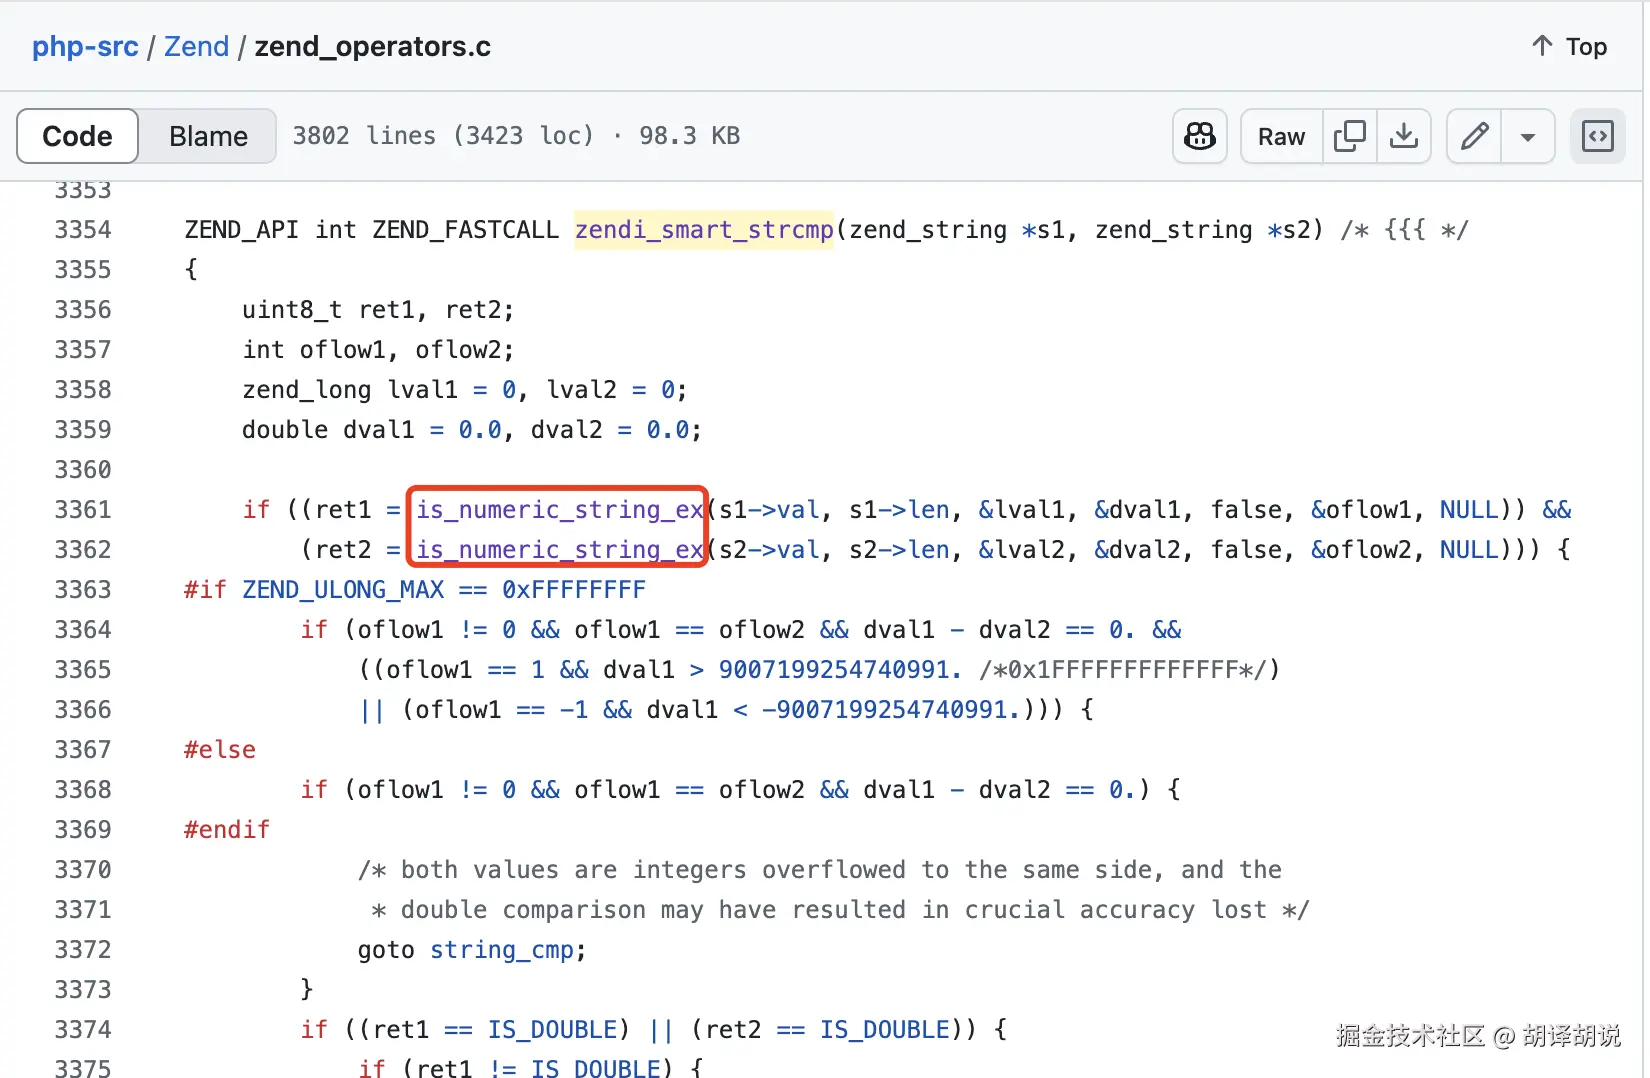Select line number 3363
1650x1078 pixels.
(x=83, y=590)
